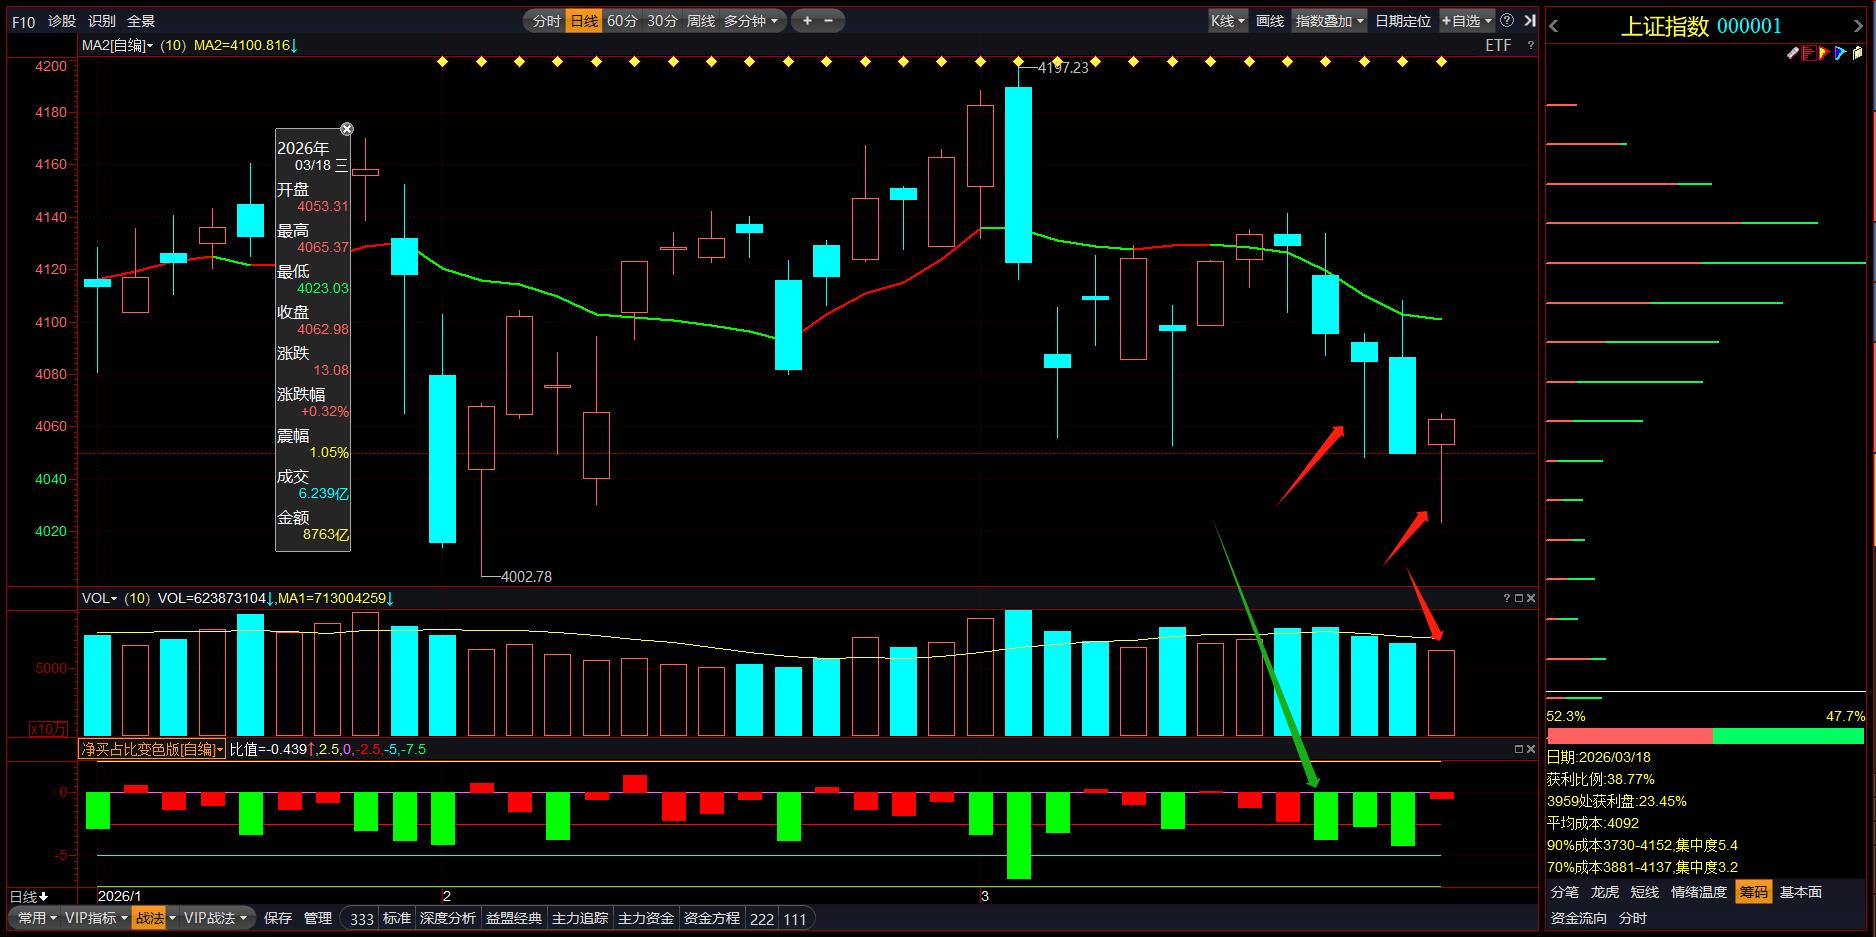Open the 主力资金 tab at the bottom
This screenshot has width=1876, height=937.
coord(645,918)
